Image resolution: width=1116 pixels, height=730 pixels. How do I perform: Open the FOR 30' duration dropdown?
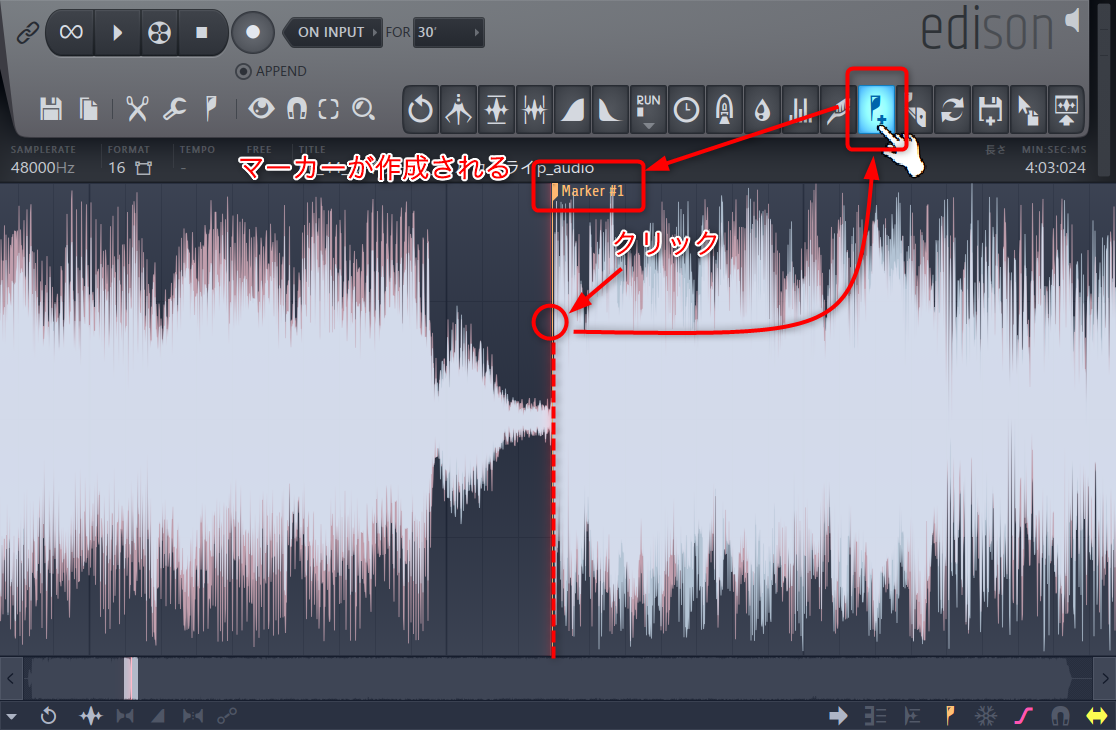pyautogui.click(x=449, y=32)
